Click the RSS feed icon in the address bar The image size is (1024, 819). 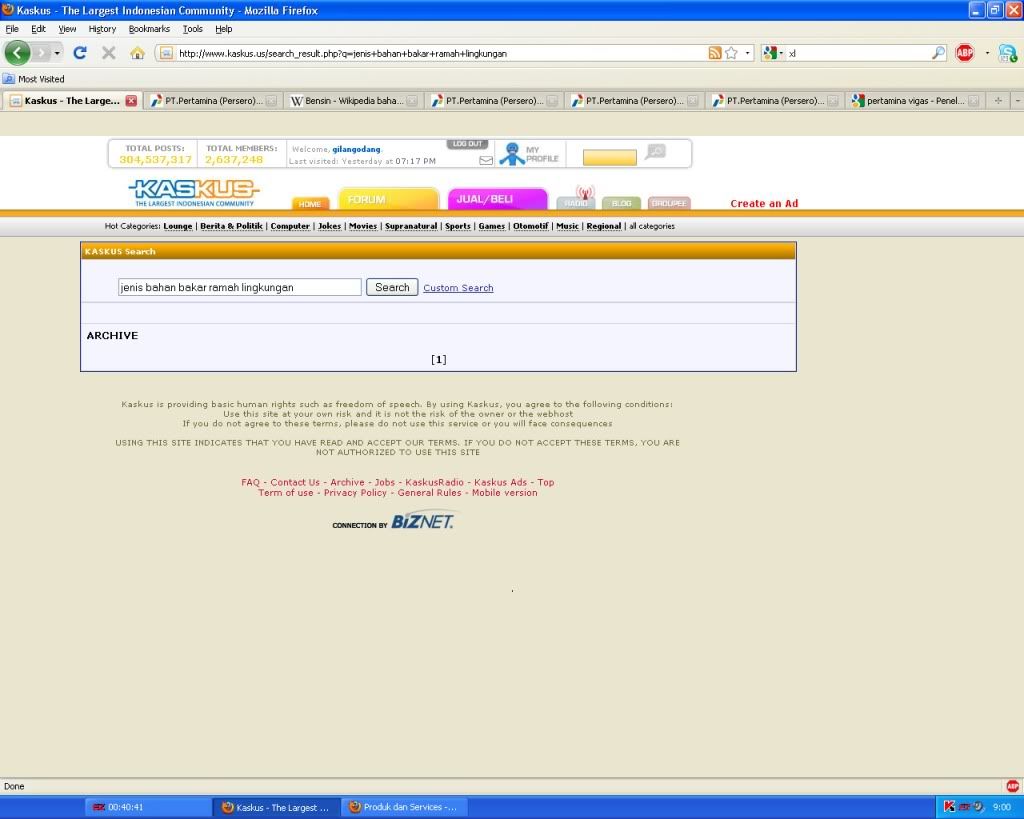pyautogui.click(x=715, y=53)
